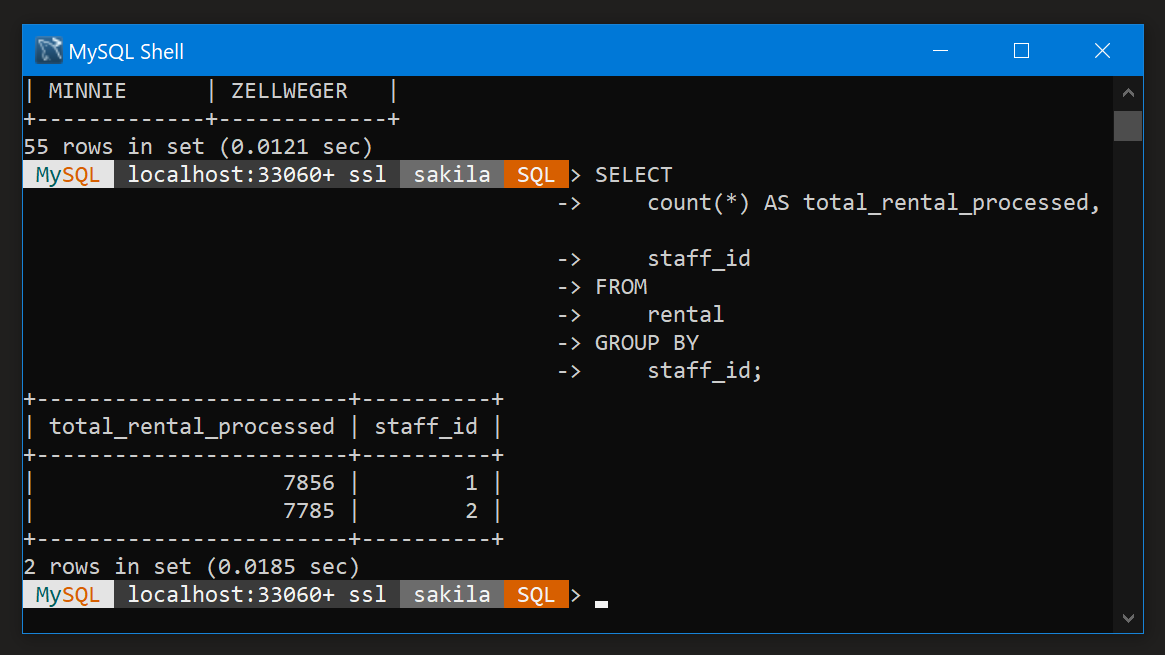Image resolution: width=1165 pixels, height=655 pixels.
Task: Click the MySQL badge on the bottom prompt
Action: pos(66,593)
